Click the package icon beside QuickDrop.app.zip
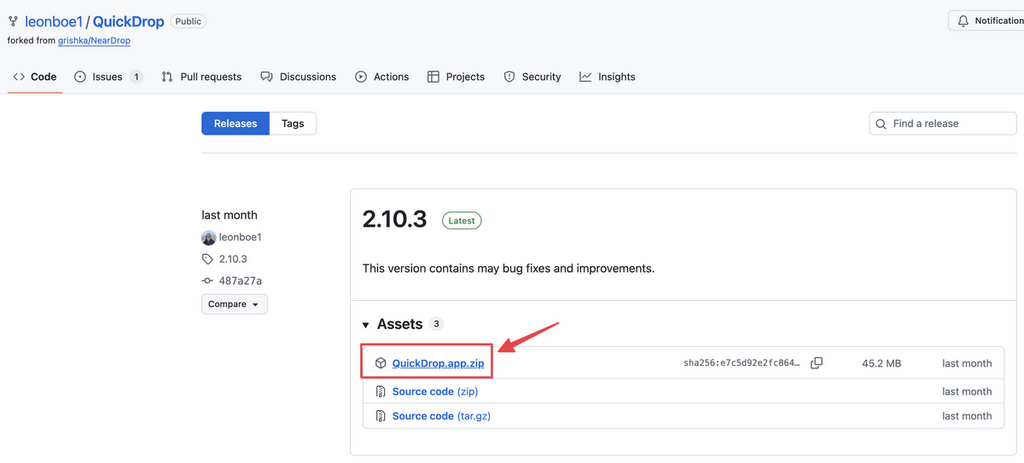 click(380, 363)
